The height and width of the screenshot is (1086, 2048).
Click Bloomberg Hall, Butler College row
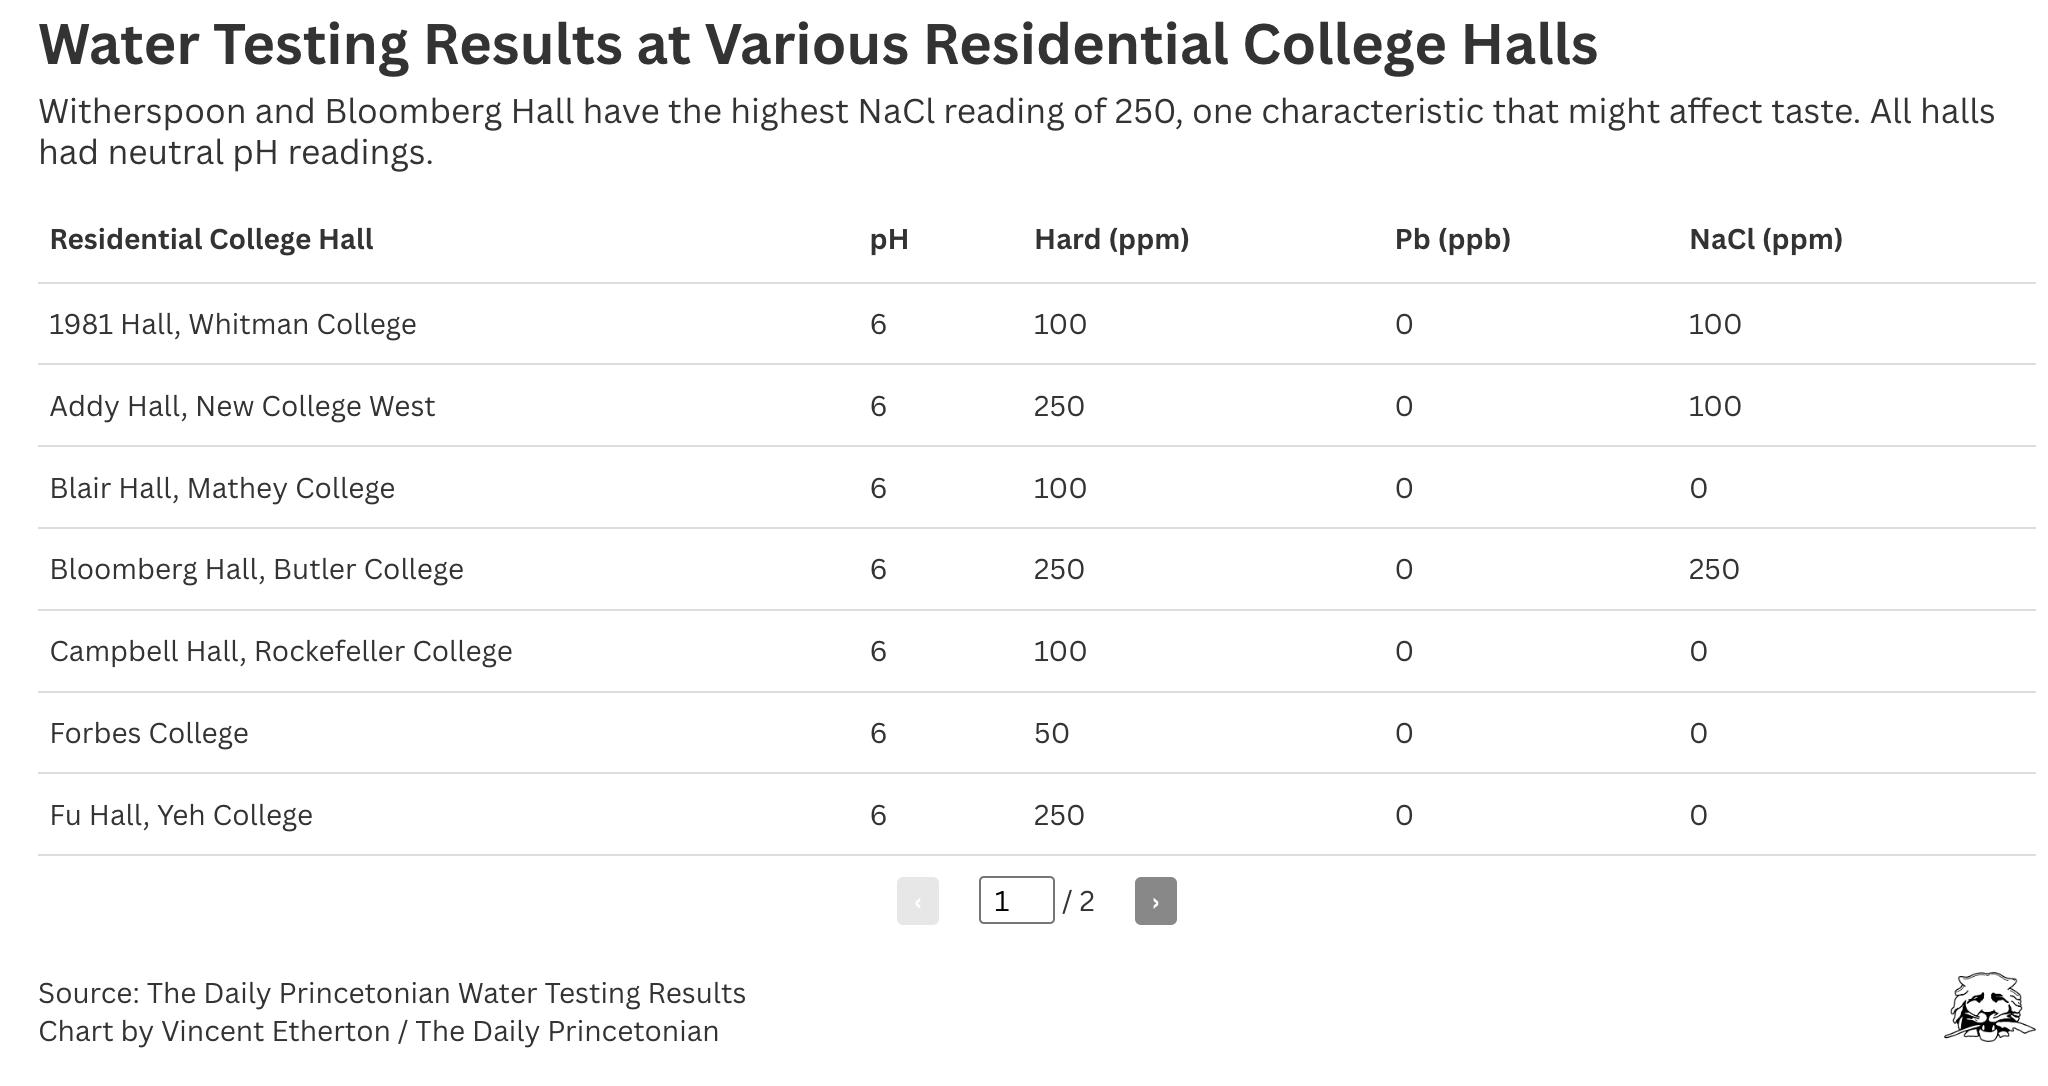coord(256,570)
